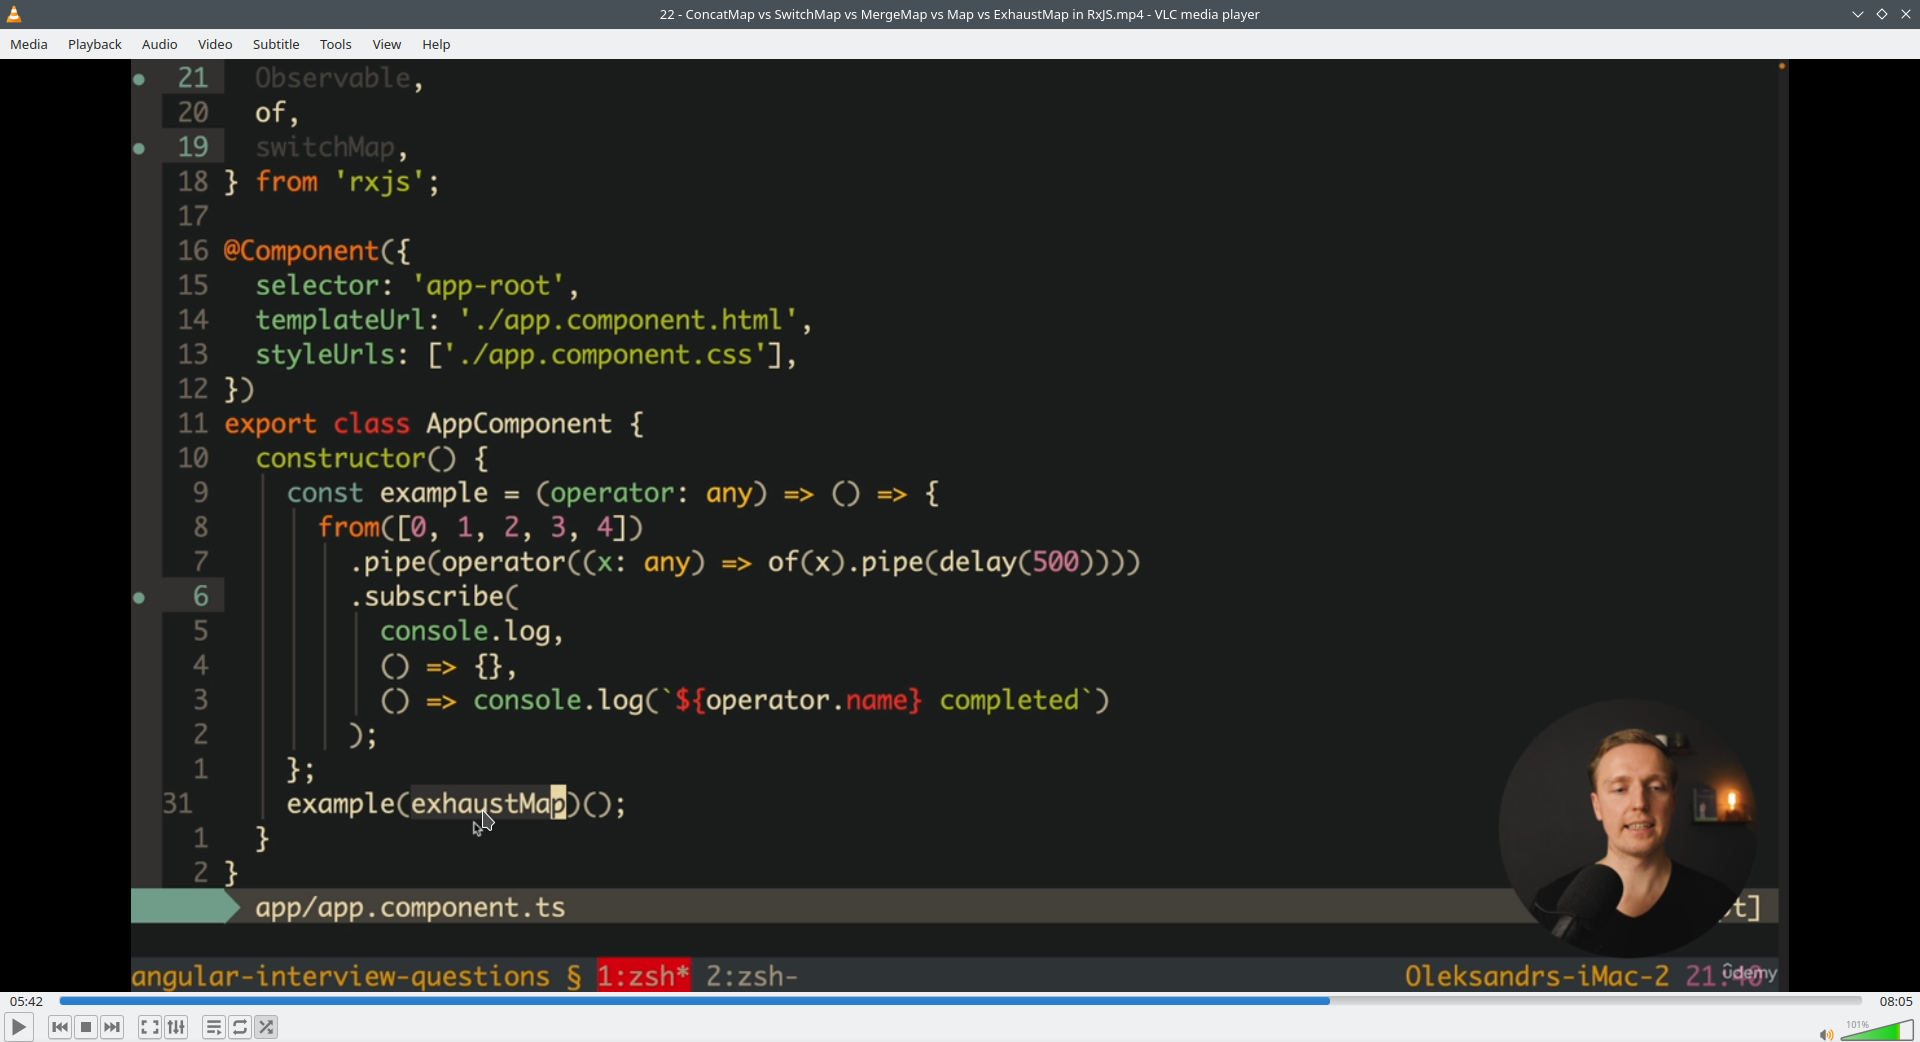The image size is (1920, 1042).
Task: Click the 'constructor() {' code line
Action: [x=372, y=458]
